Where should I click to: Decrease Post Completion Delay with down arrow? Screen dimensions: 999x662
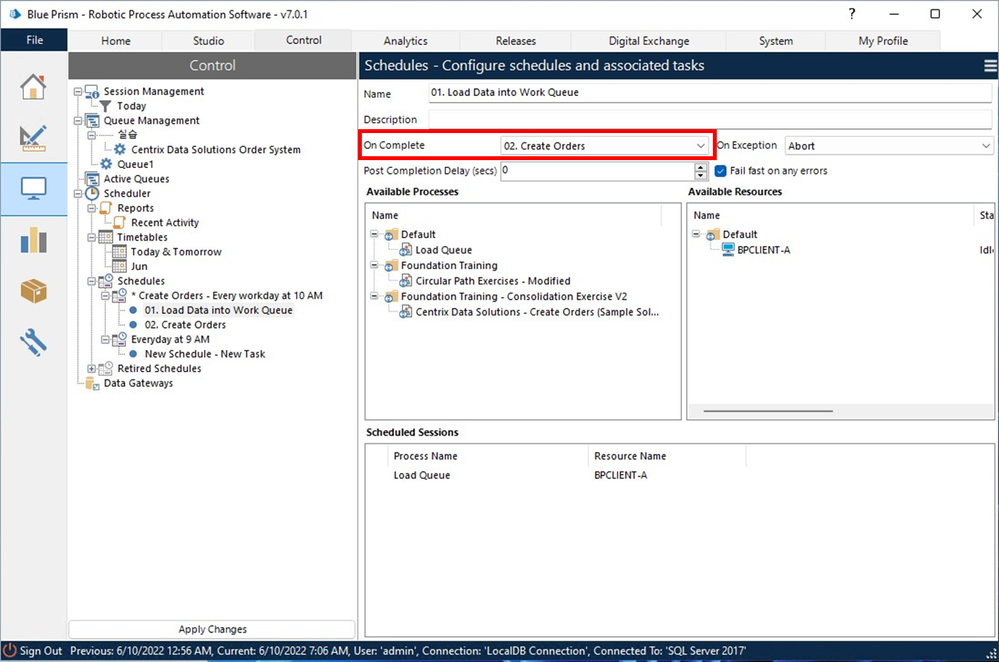701,175
